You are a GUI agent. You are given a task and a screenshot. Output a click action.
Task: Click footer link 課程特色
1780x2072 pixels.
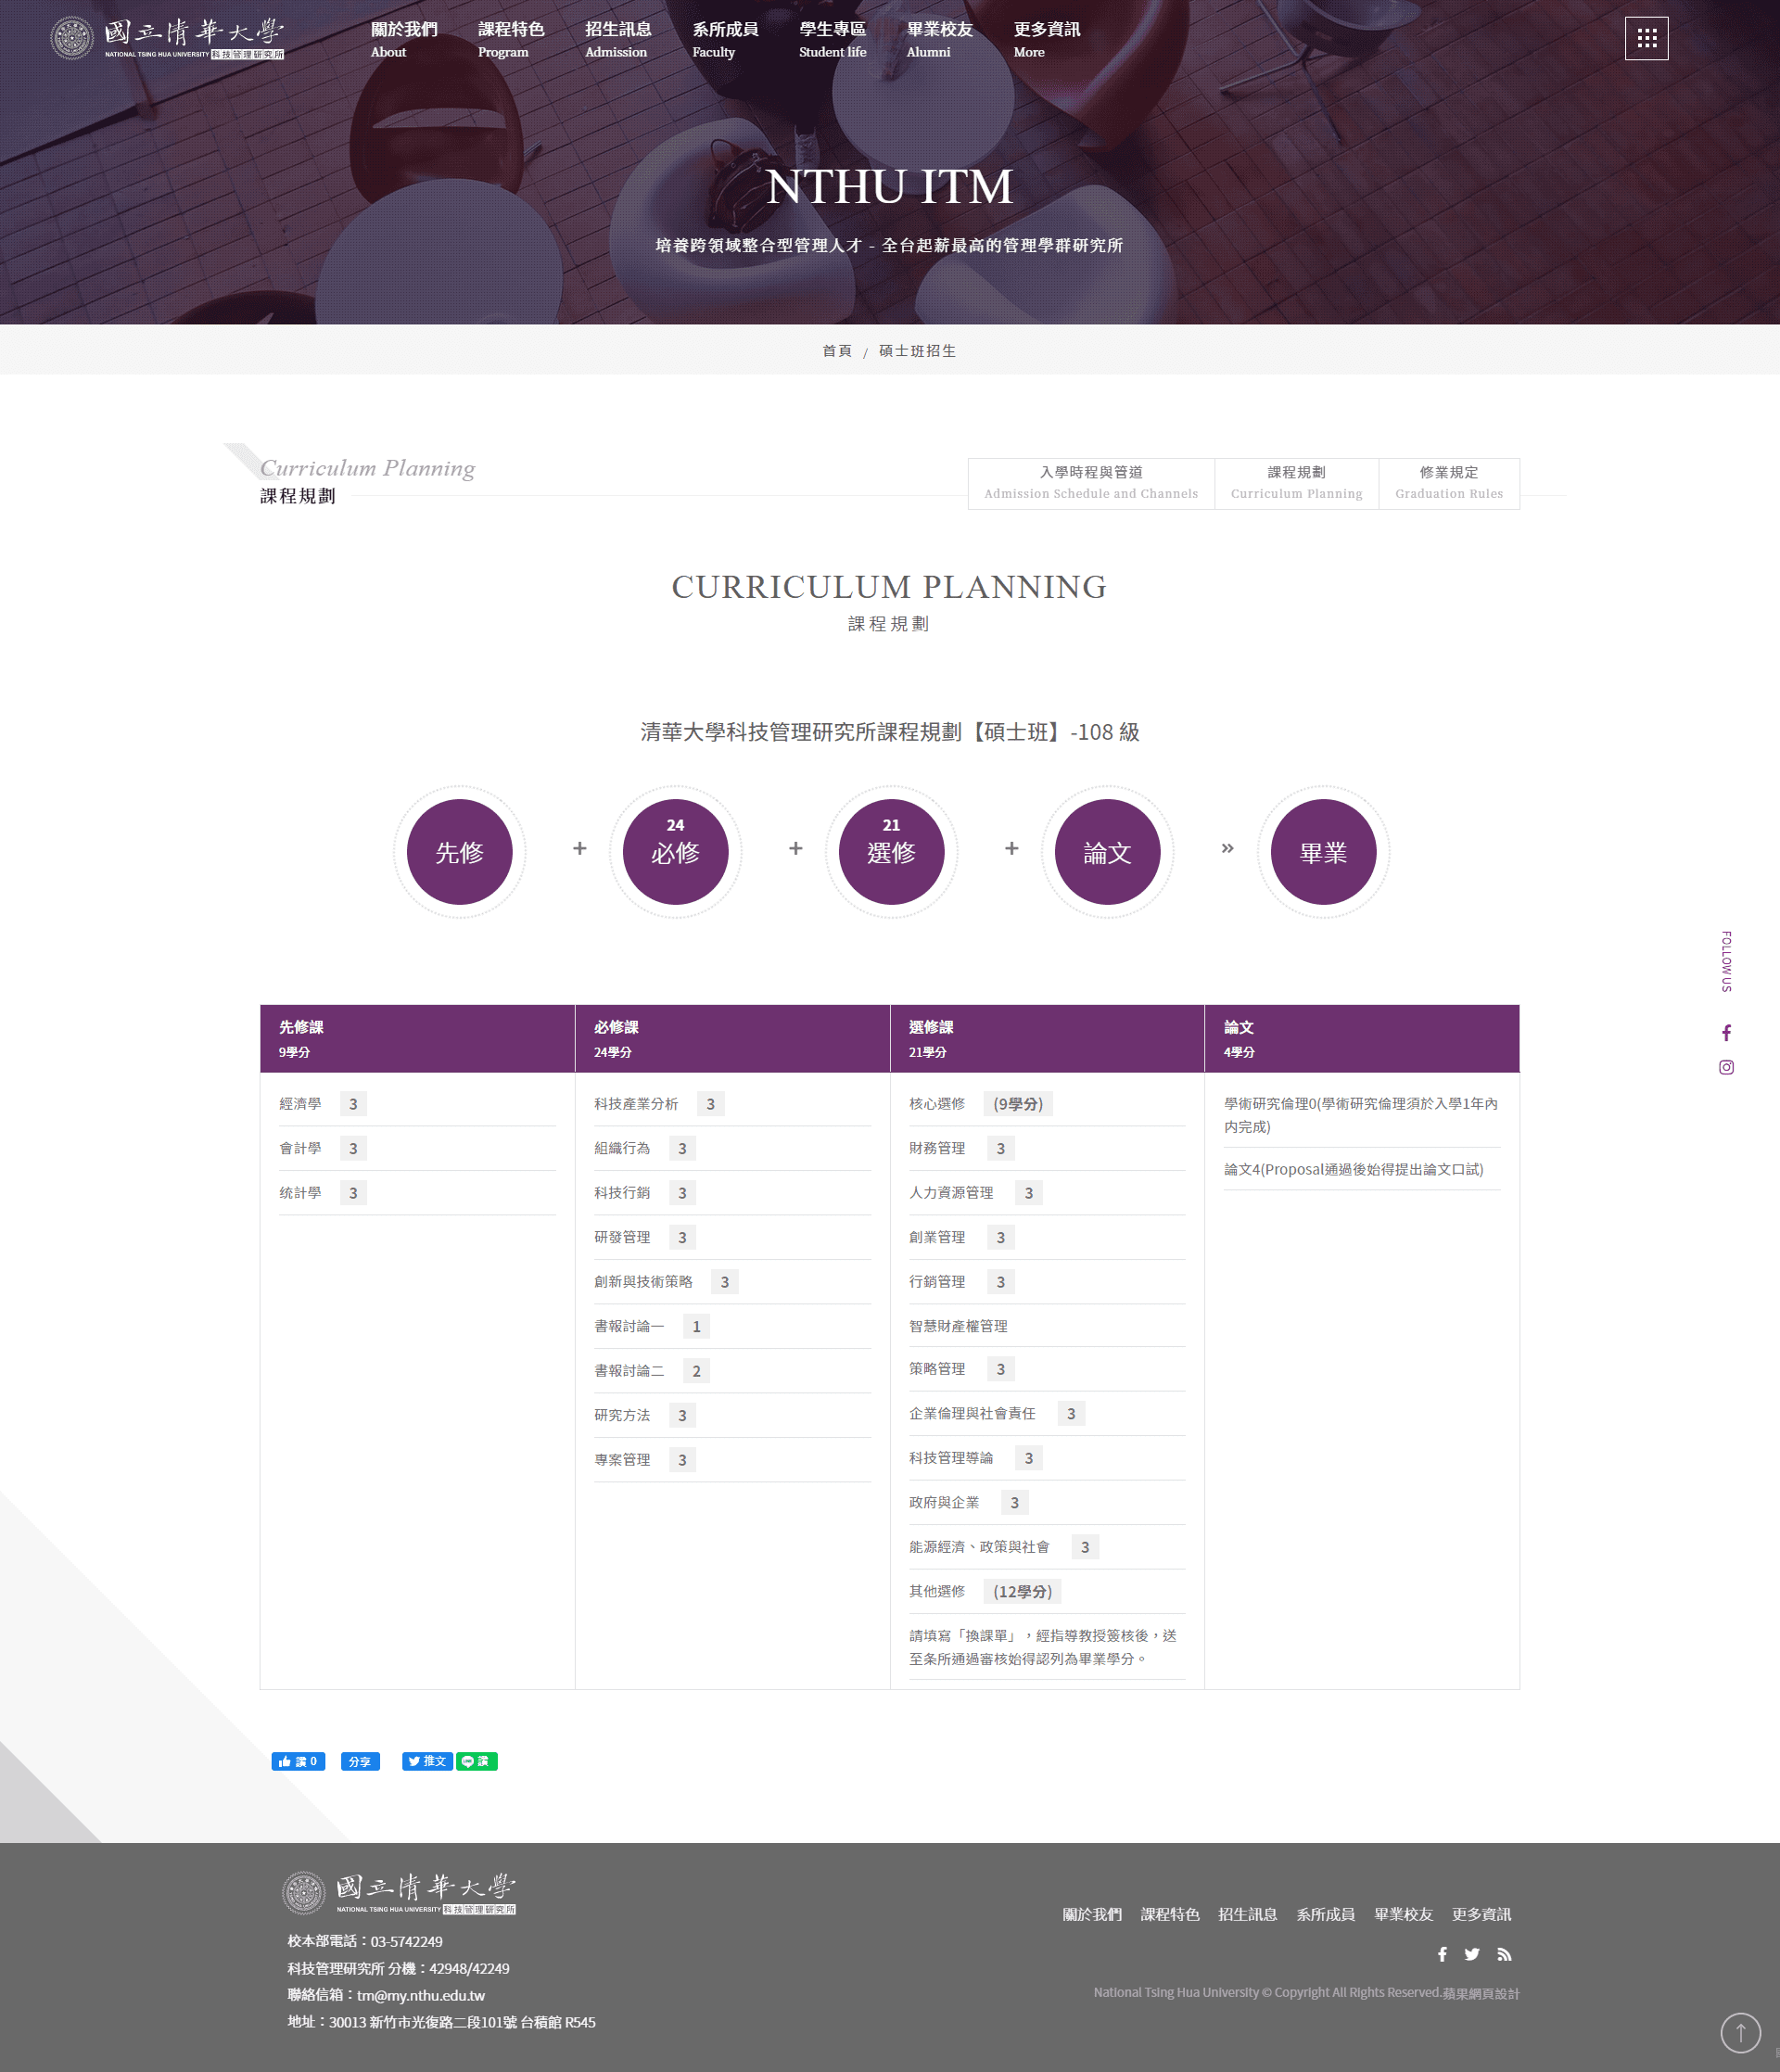pyautogui.click(x=1170, y=1914)
